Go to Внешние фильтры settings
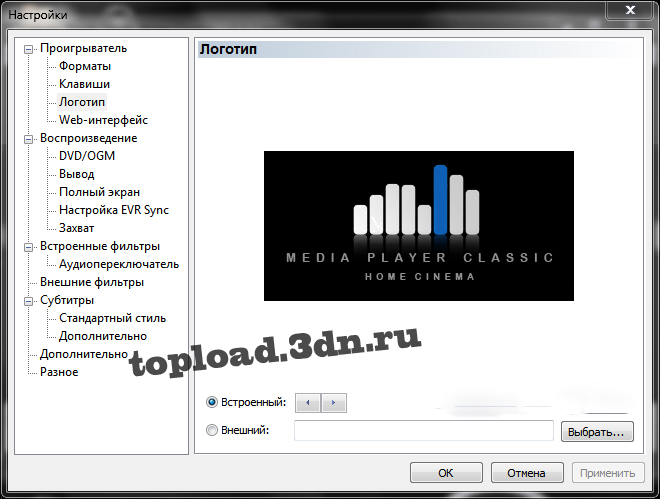The height and width of the screenshot is (499, 660). pyautogui.click(x=91, y=282)
